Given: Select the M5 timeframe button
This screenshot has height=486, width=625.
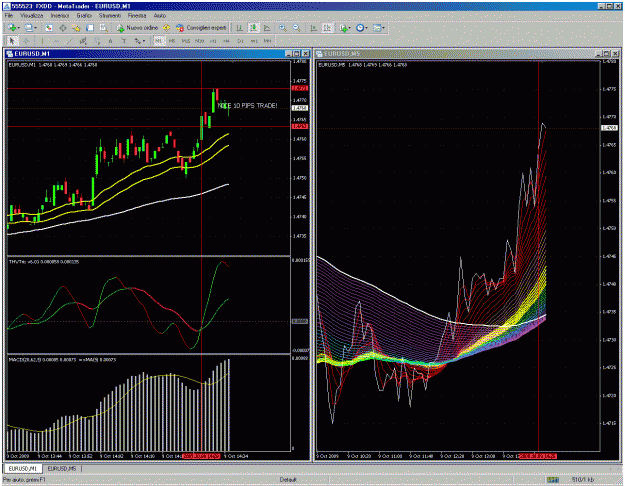Looking at the screenshot, I should point(172,41).
